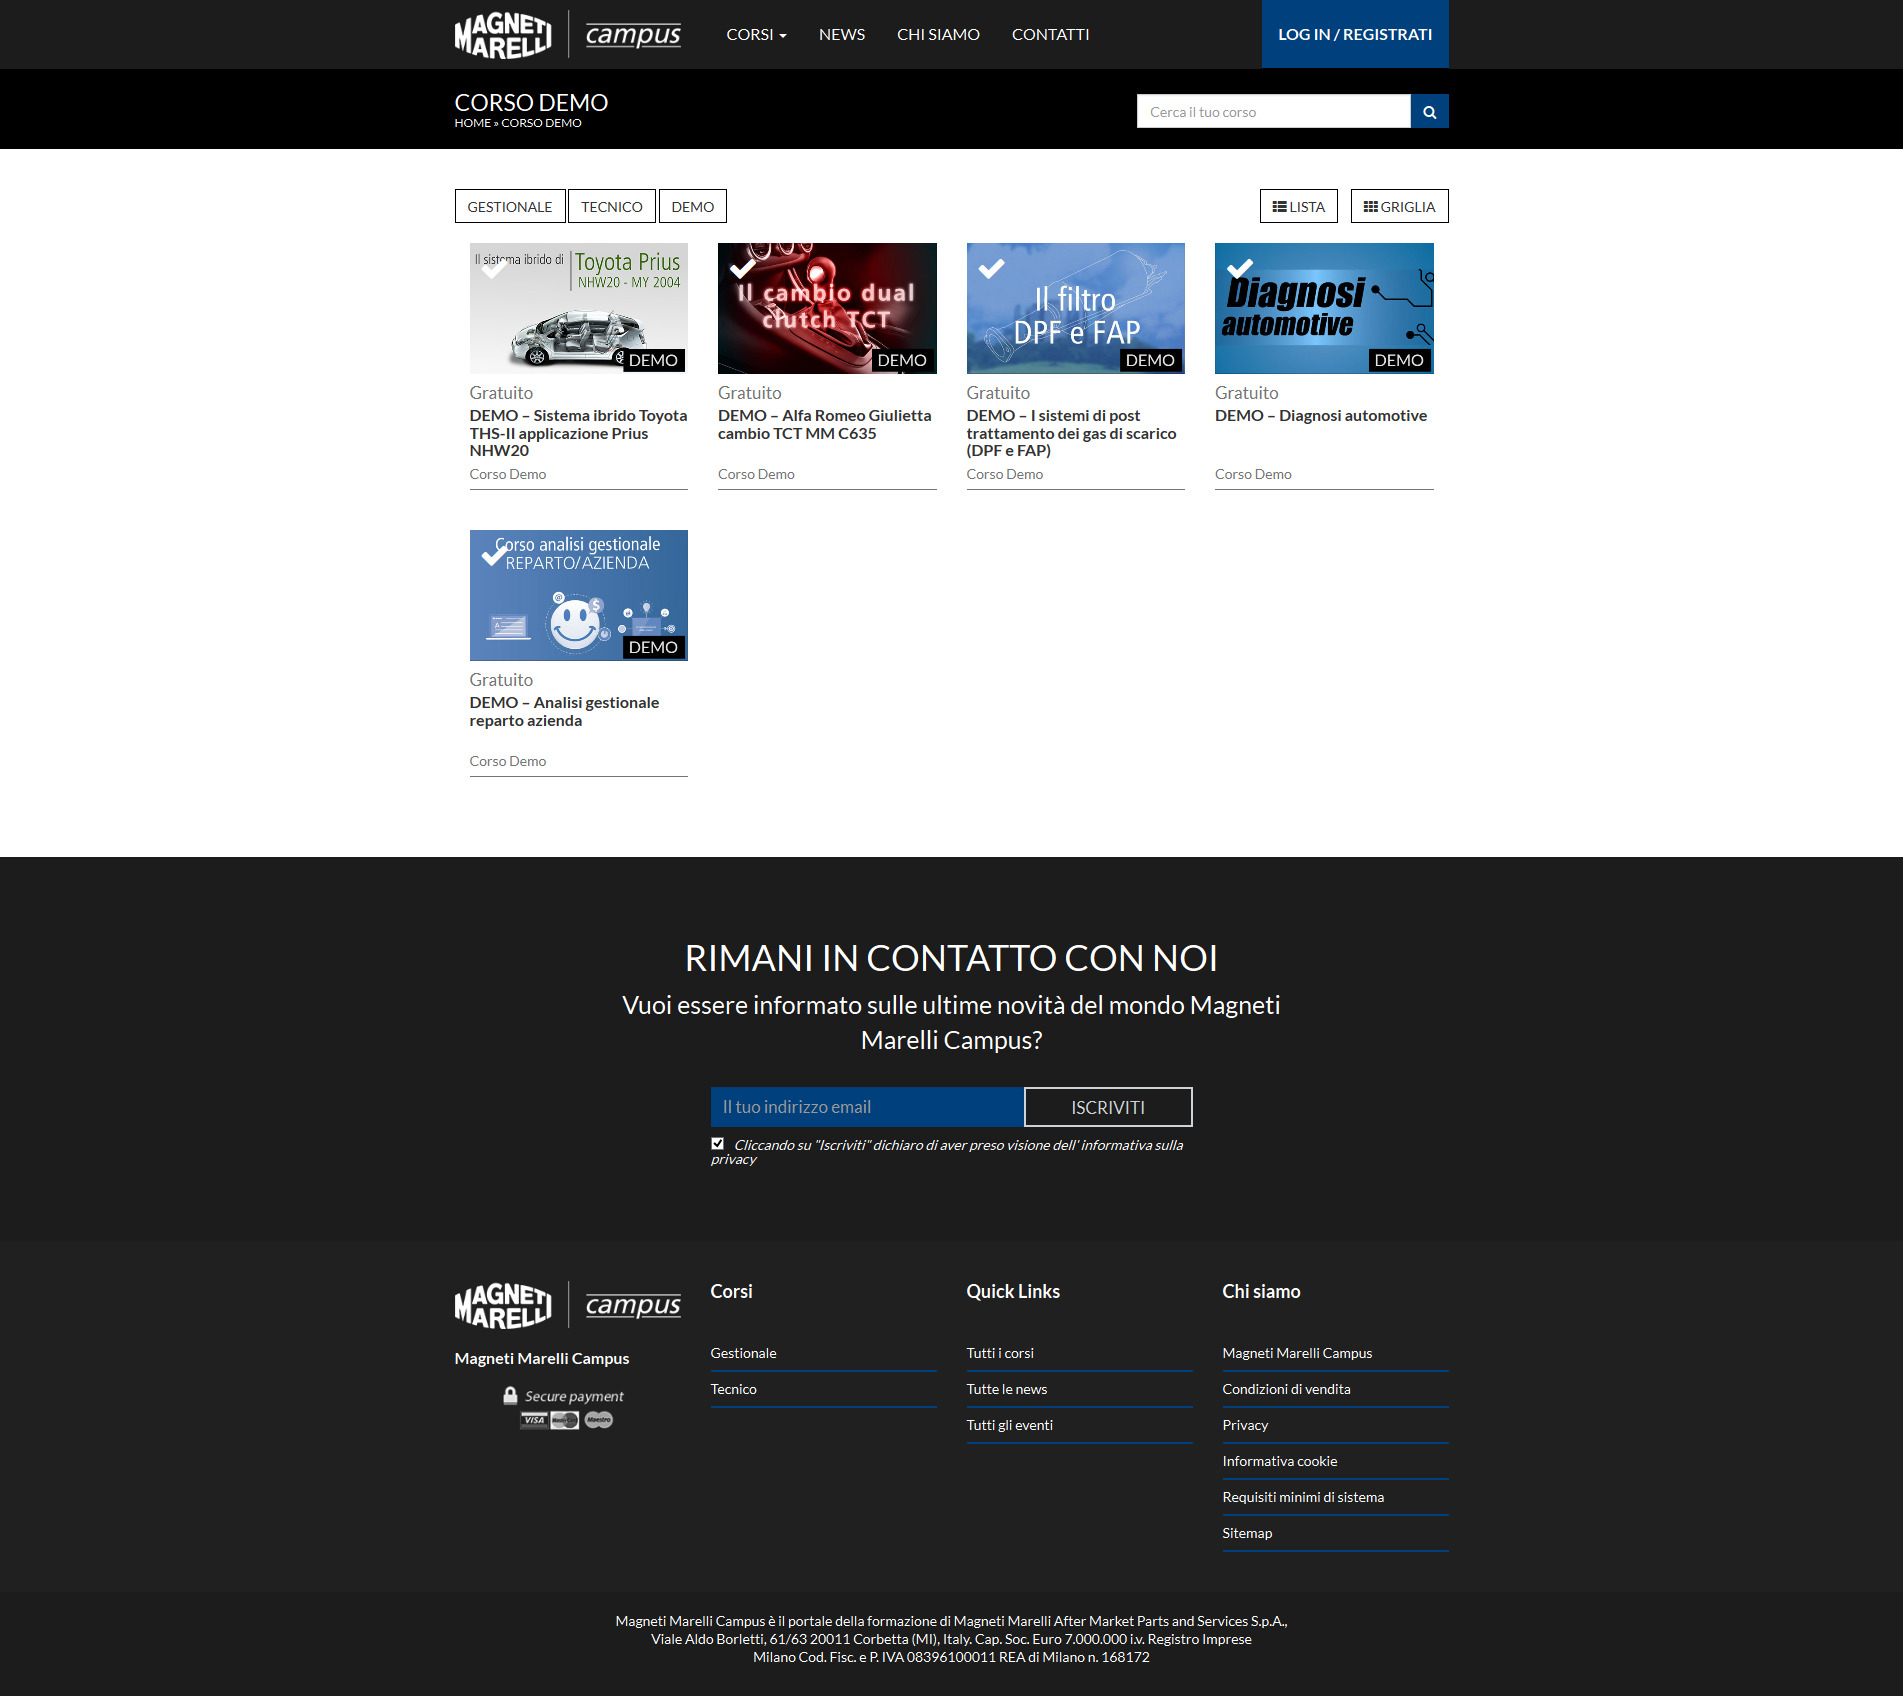Filter courses by DEMO
The width and height of the screenshot is (1903, 1696).
693,206
